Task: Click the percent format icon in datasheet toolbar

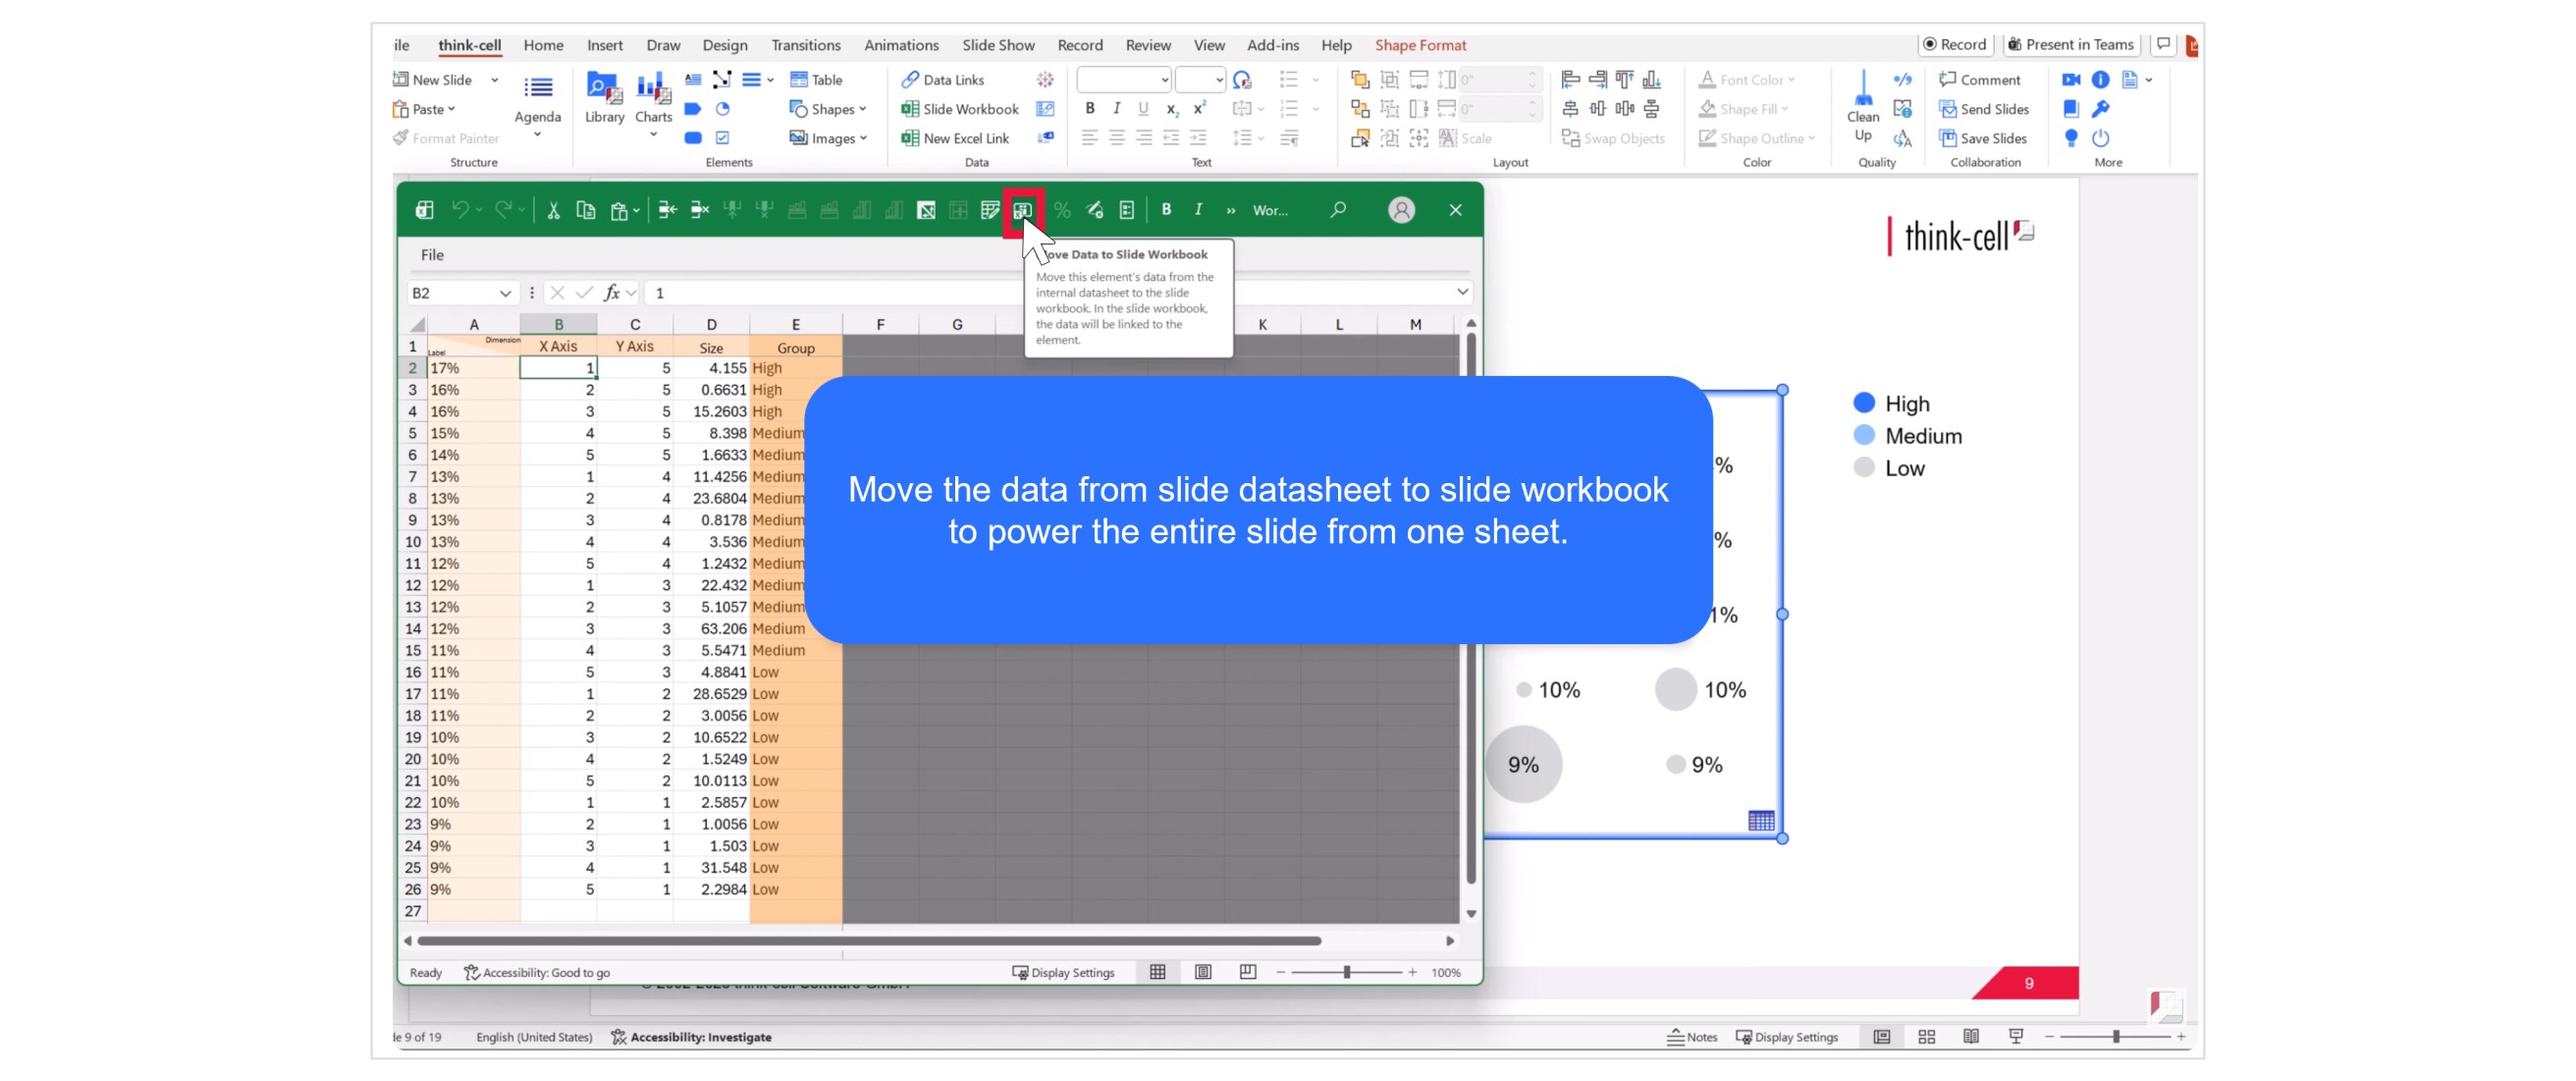Action: 1061,210
